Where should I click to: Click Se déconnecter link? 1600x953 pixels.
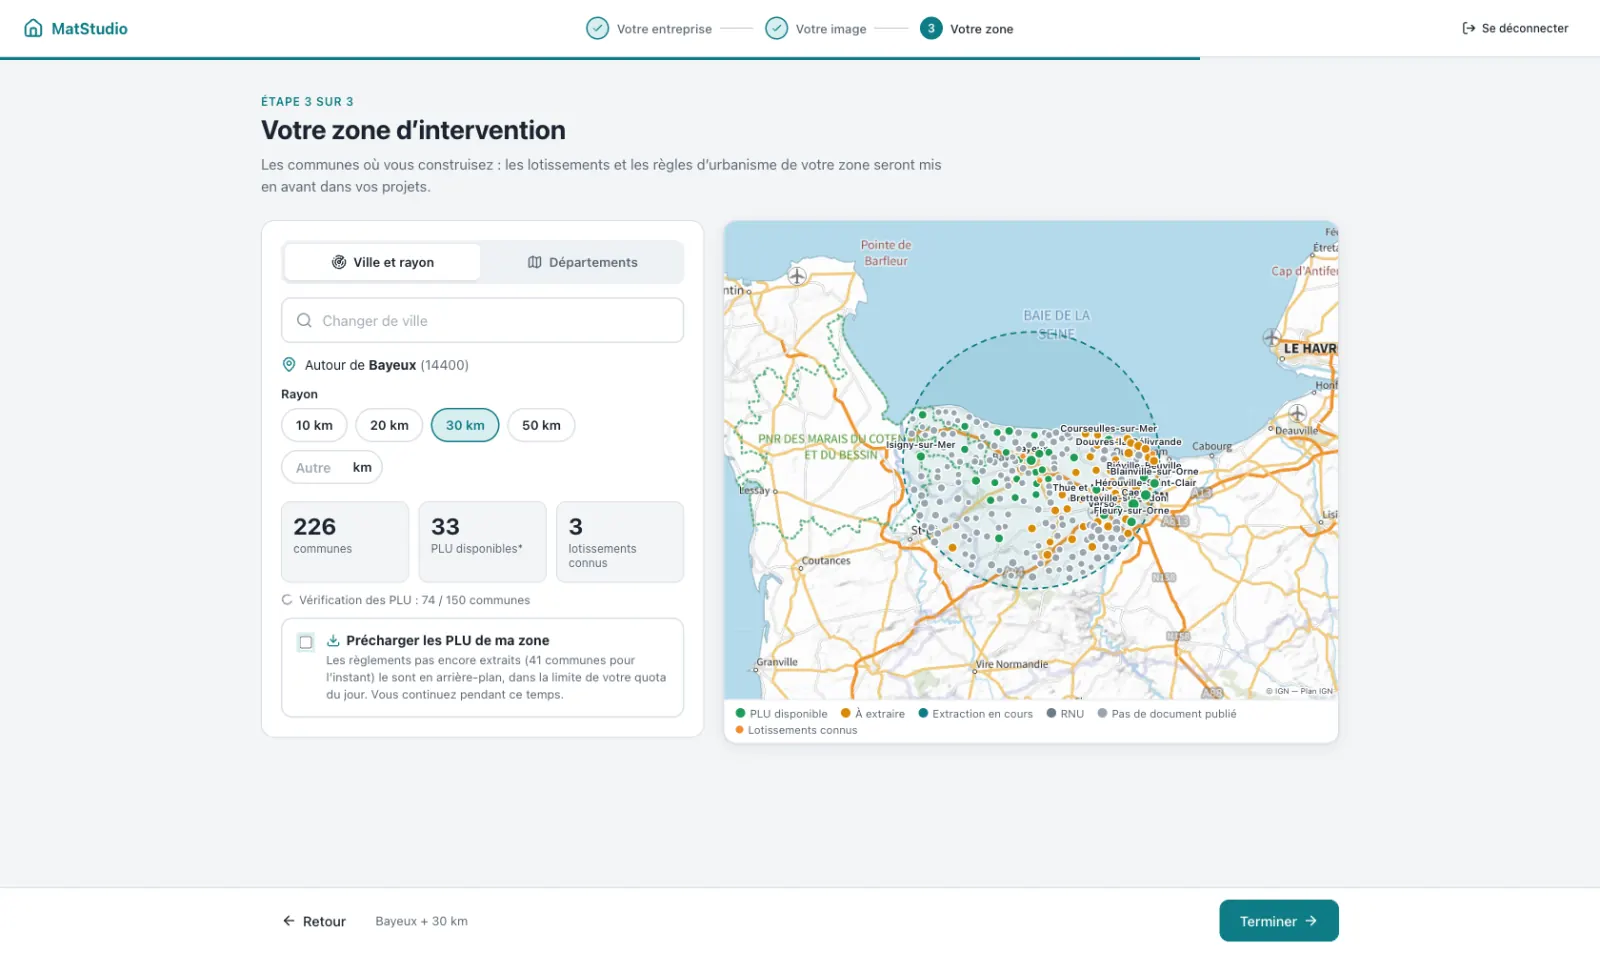[1515, 28]
